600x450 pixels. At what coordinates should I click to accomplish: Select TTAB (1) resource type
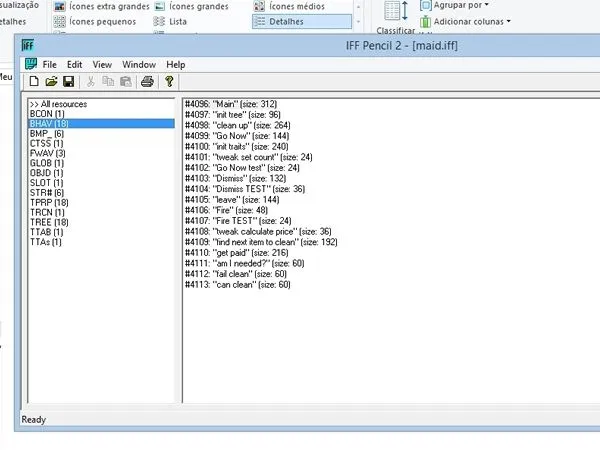(101, 232)
